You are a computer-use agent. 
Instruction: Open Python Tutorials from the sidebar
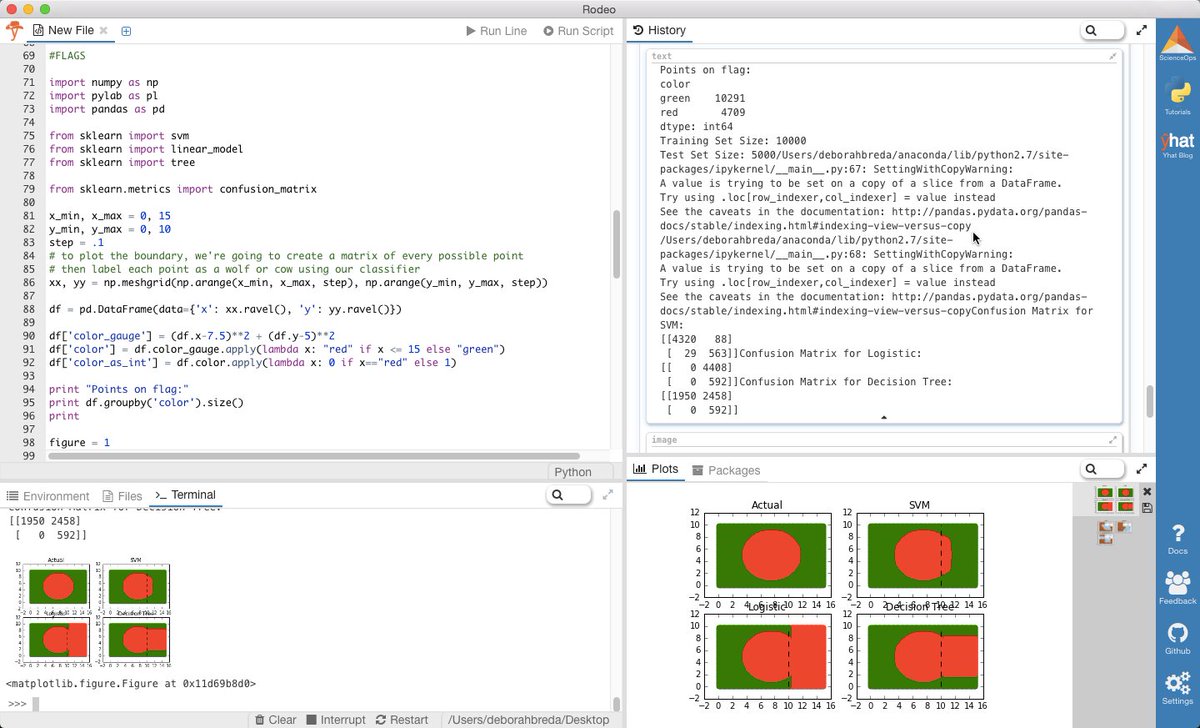point(1177,98)
